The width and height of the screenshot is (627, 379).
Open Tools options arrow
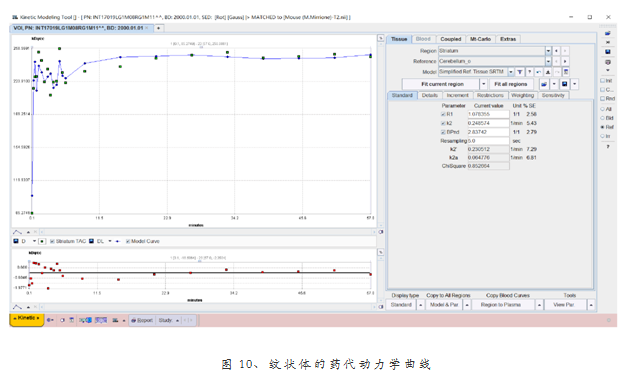pos(591,305)
